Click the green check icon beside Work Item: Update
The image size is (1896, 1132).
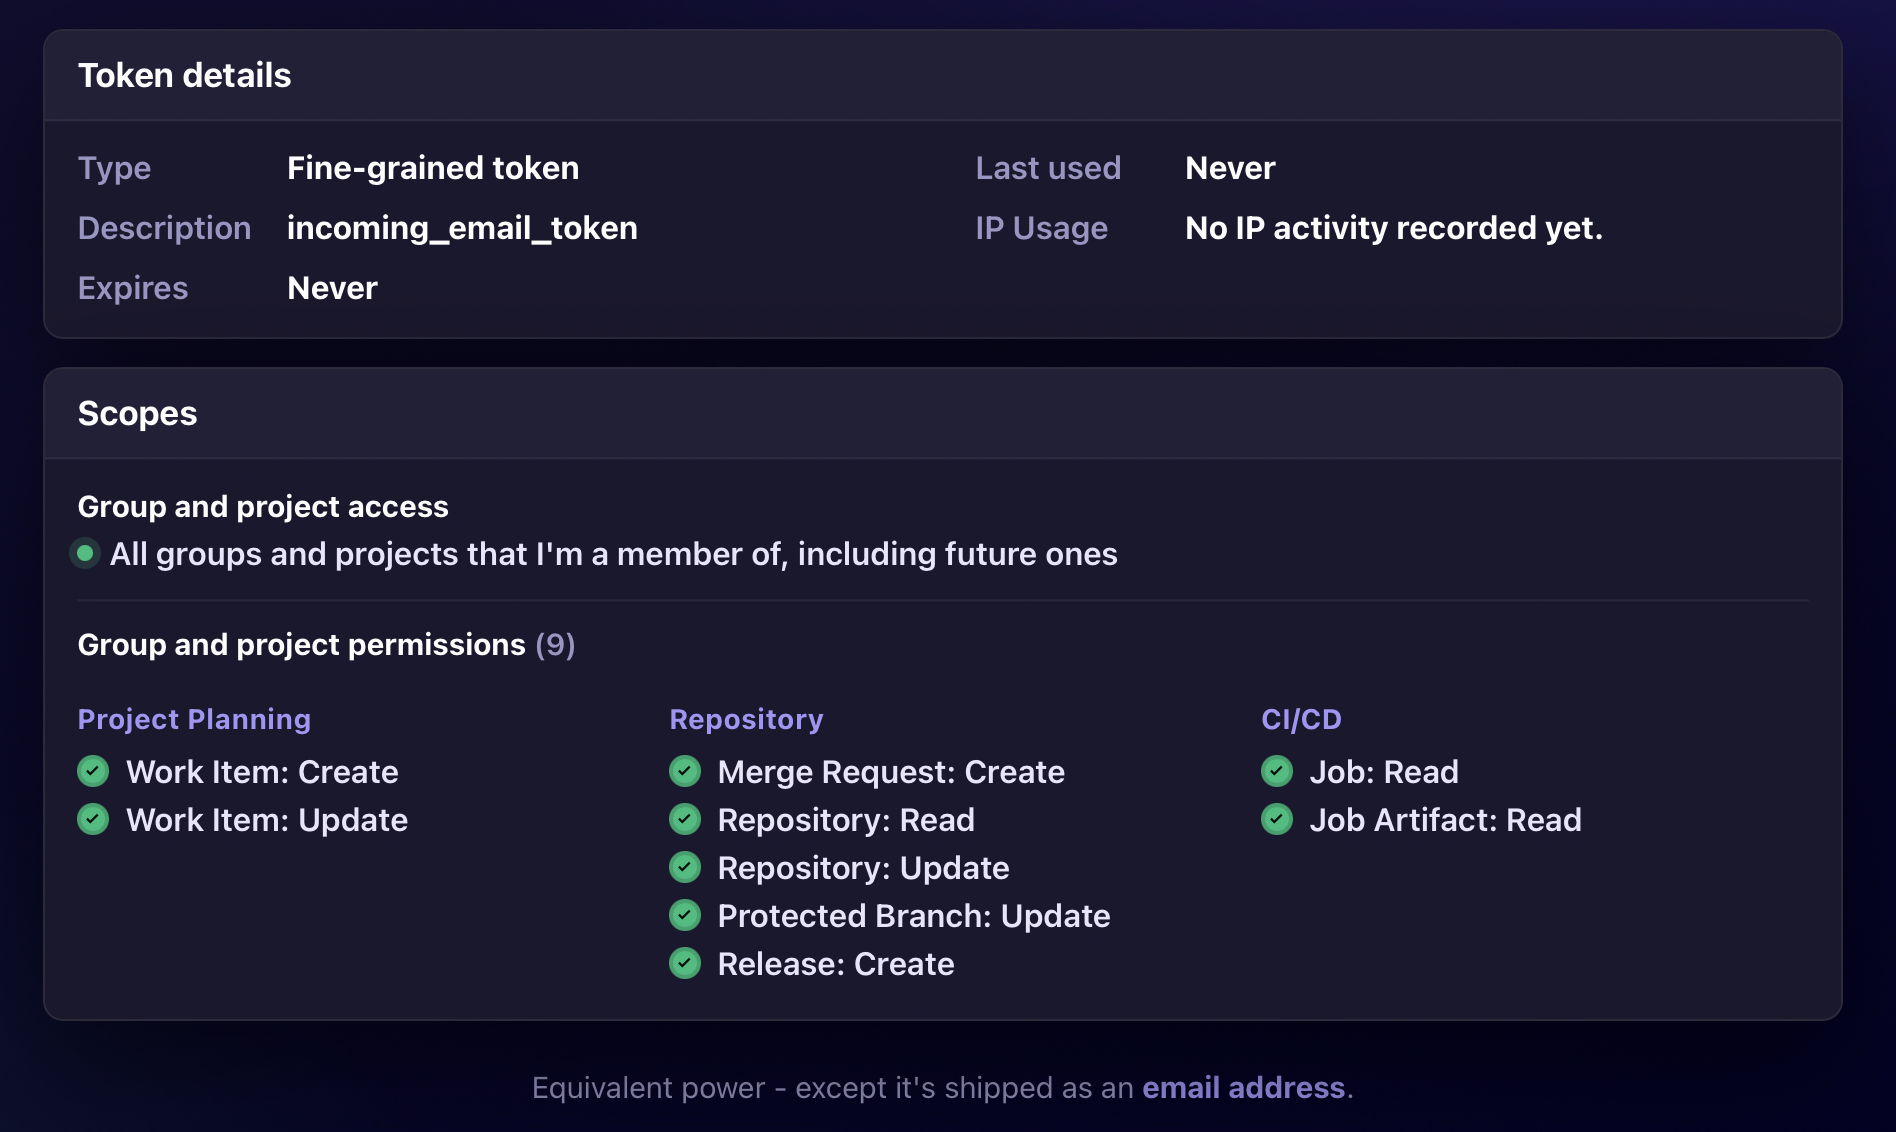(x=93, y=819)
